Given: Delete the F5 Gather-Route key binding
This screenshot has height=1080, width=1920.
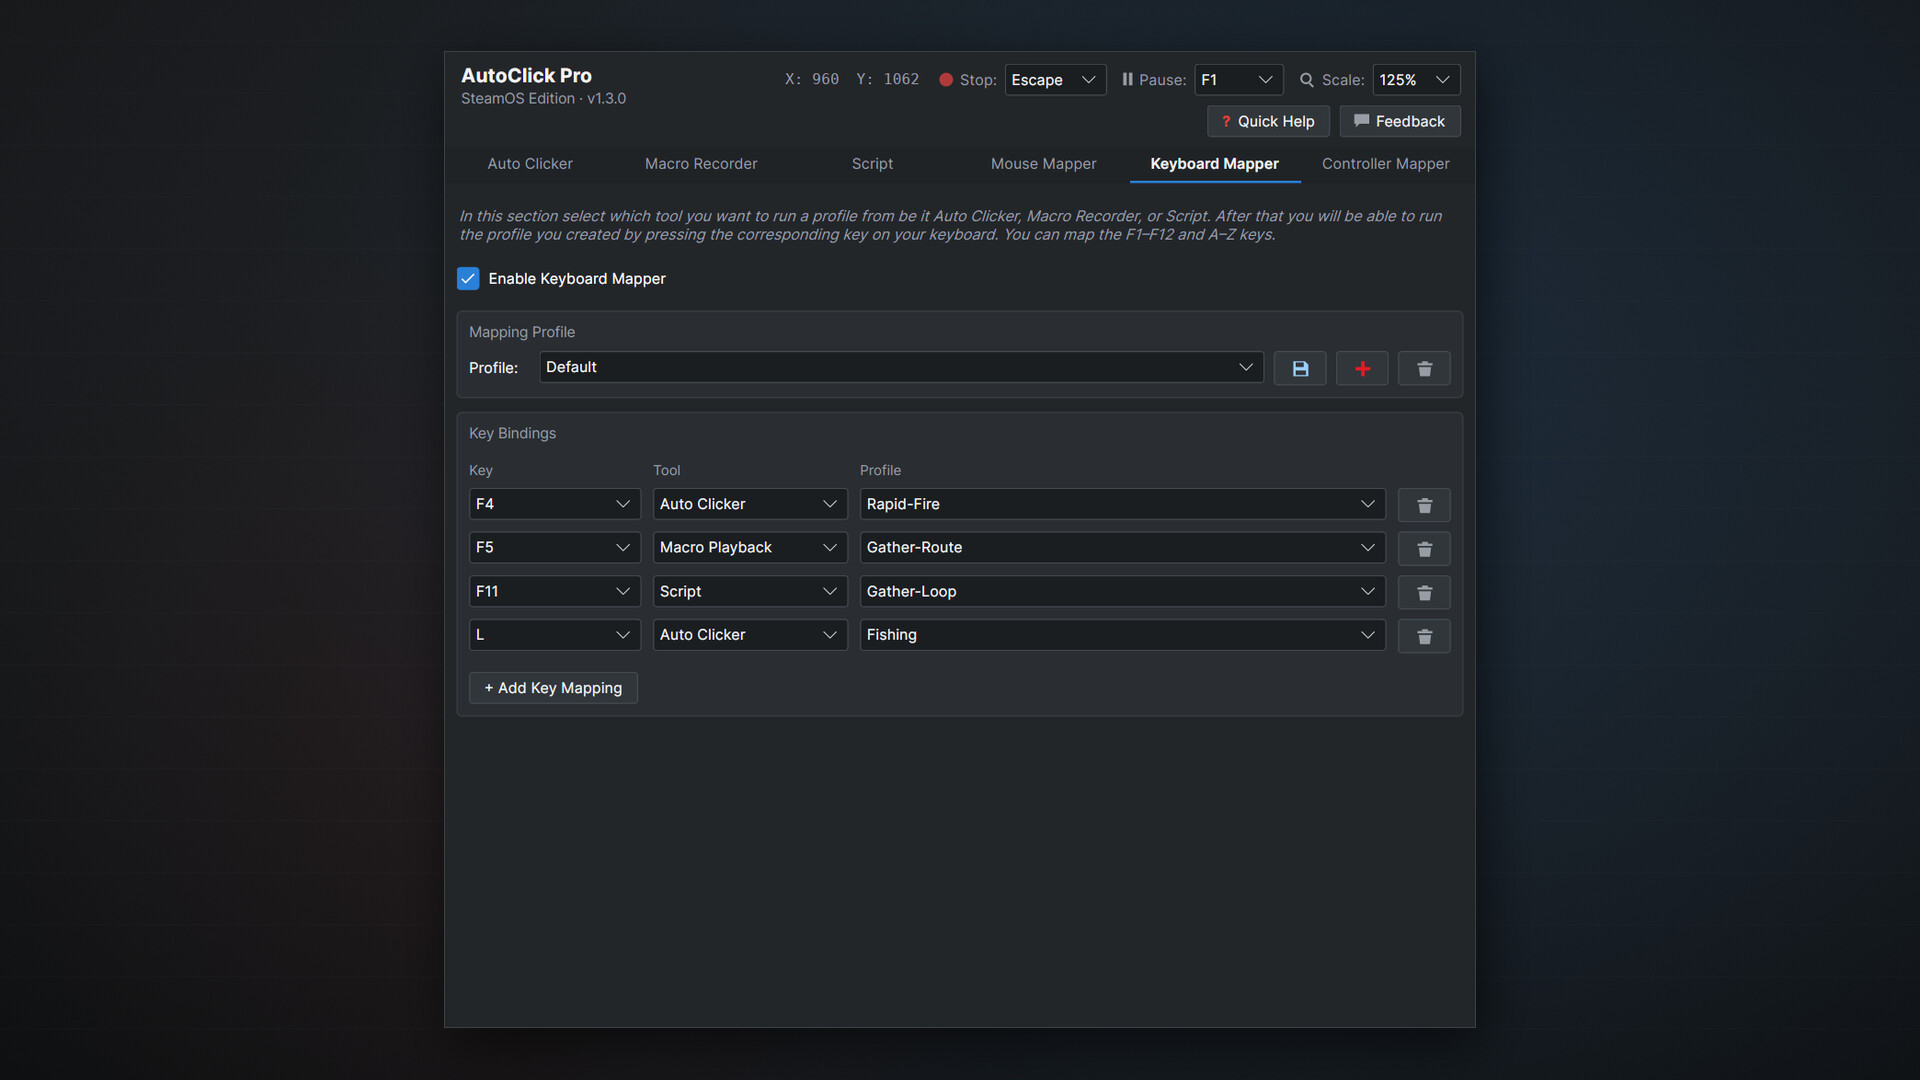Looking at the screenshot, I should 1424,548.
